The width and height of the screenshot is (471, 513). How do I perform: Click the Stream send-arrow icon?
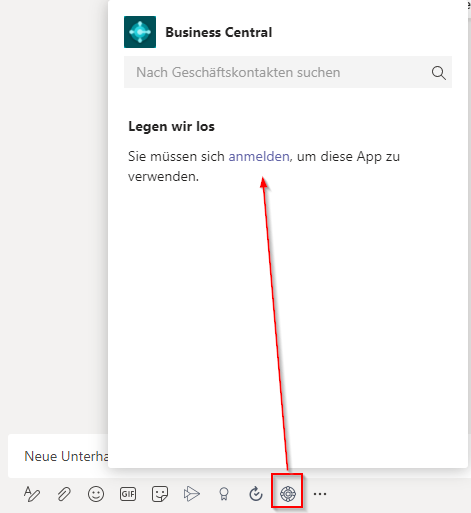pyautogui.click(x=192, y=494)
